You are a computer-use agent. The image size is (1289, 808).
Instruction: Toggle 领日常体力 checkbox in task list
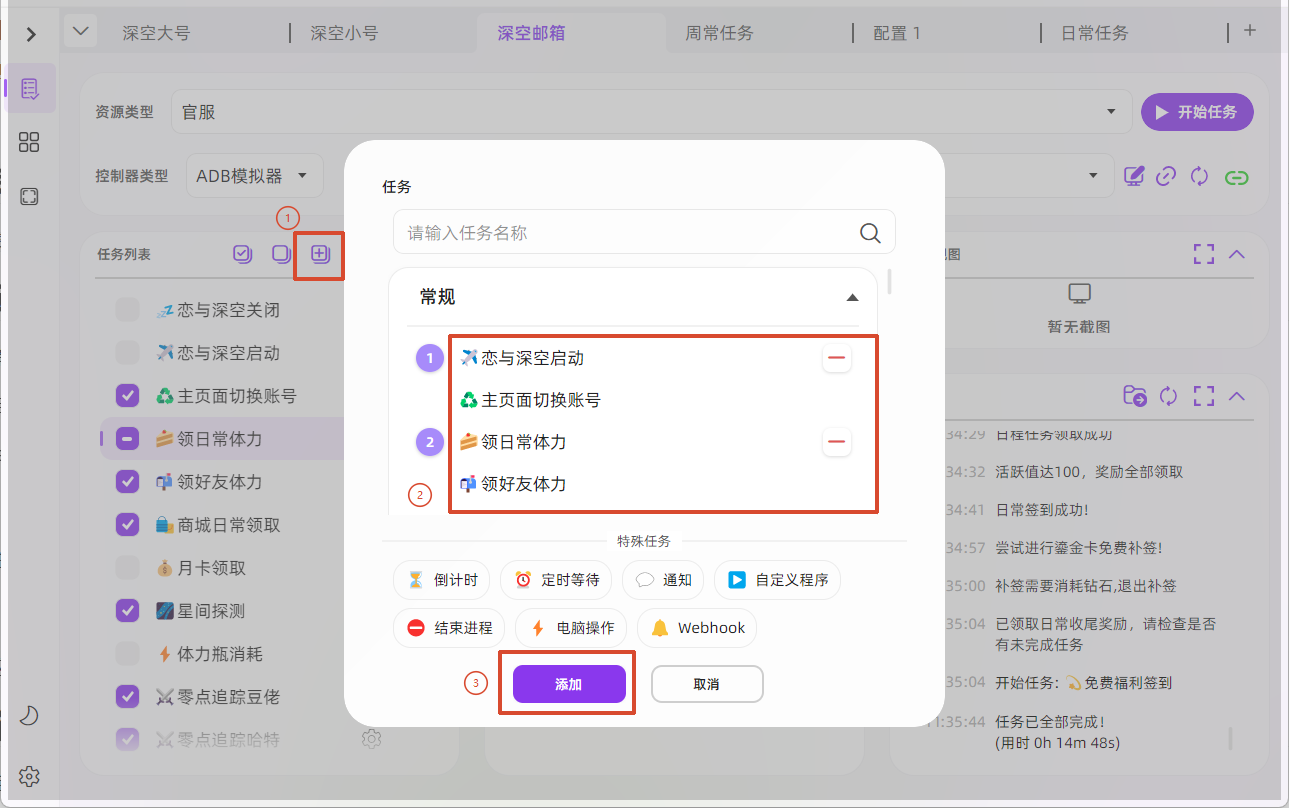pos(128,439)
